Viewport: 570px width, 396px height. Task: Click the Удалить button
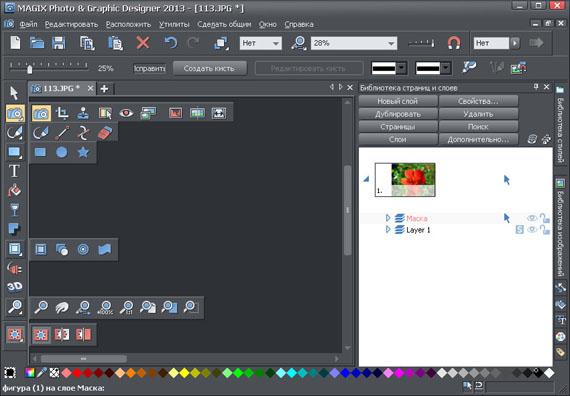point(478,114)
